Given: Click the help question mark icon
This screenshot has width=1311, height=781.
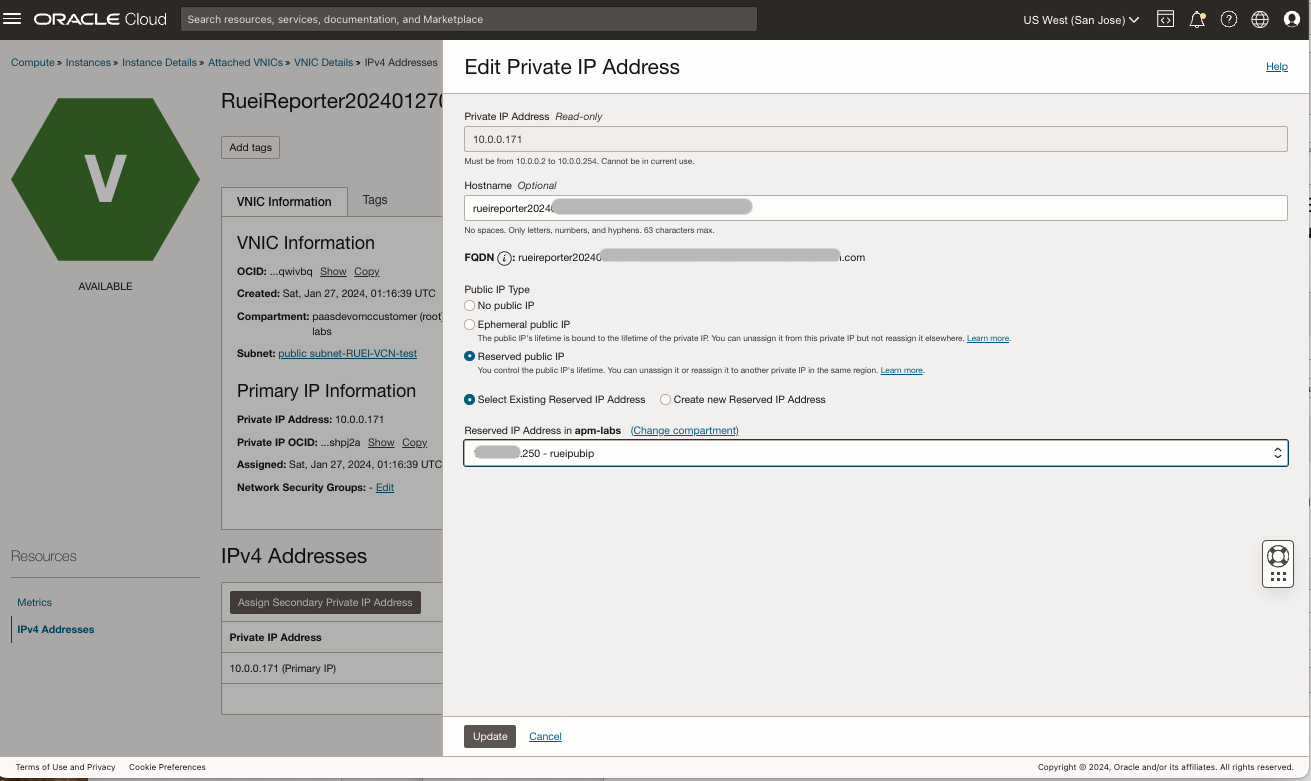Looking at the screenshot, I should [x=1229, y=19].
